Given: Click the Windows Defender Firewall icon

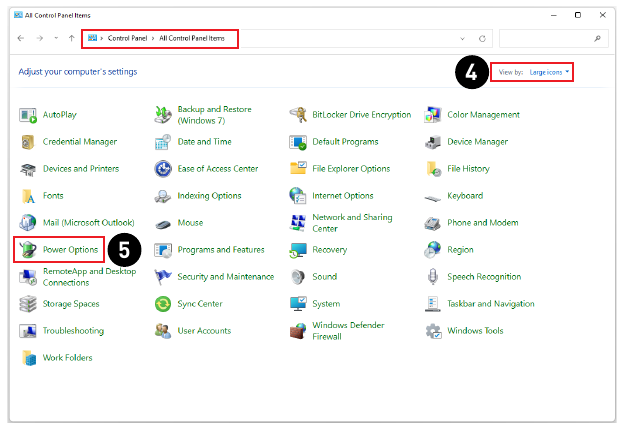Looking at the screenshot, I should (x=298, y=331).
